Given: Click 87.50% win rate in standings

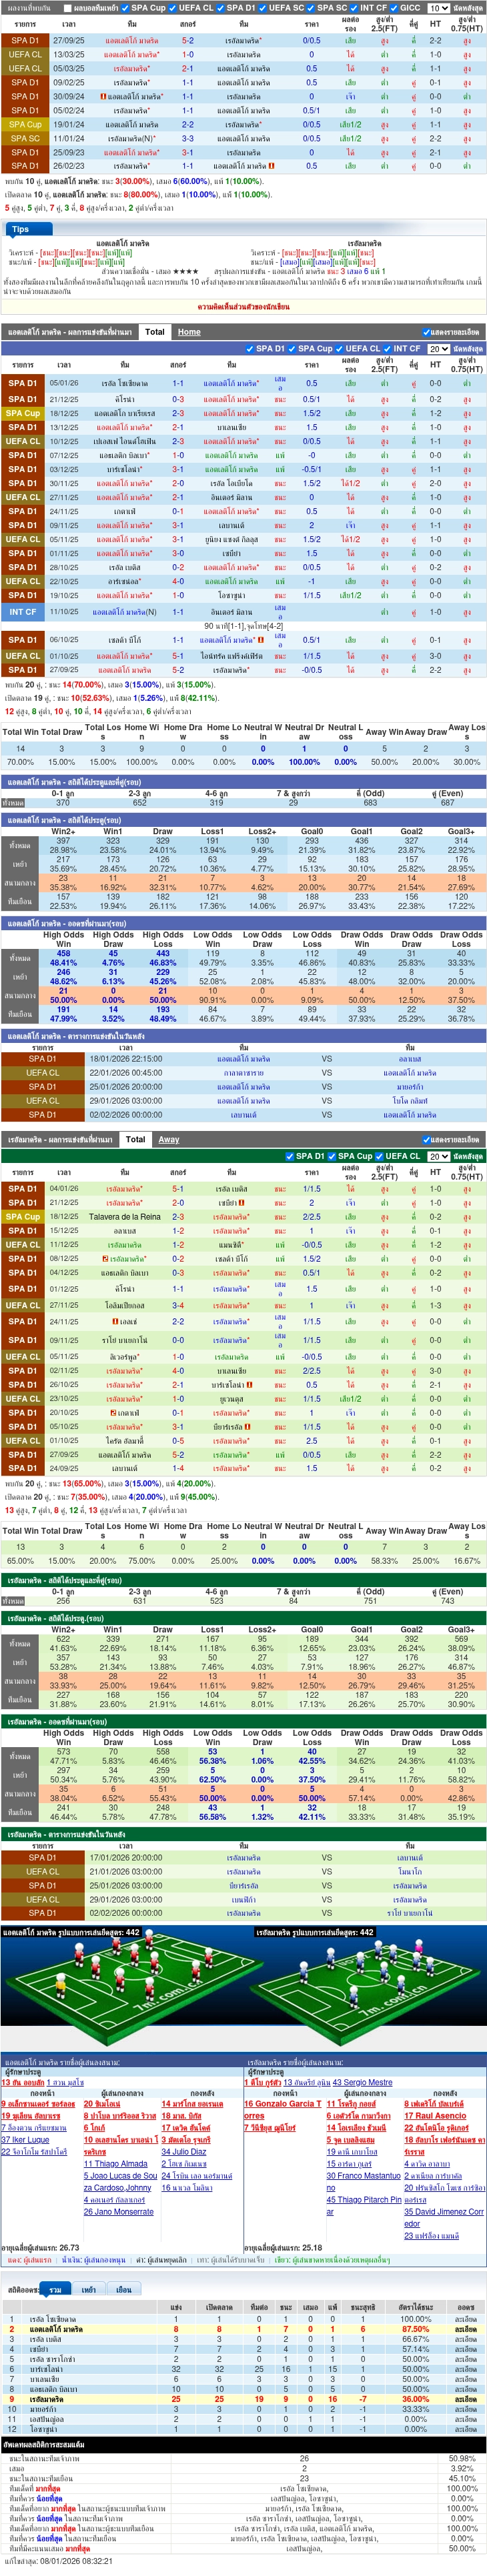Looking at the screenshot, I should pyautogui.click(x=415, y=2329).
